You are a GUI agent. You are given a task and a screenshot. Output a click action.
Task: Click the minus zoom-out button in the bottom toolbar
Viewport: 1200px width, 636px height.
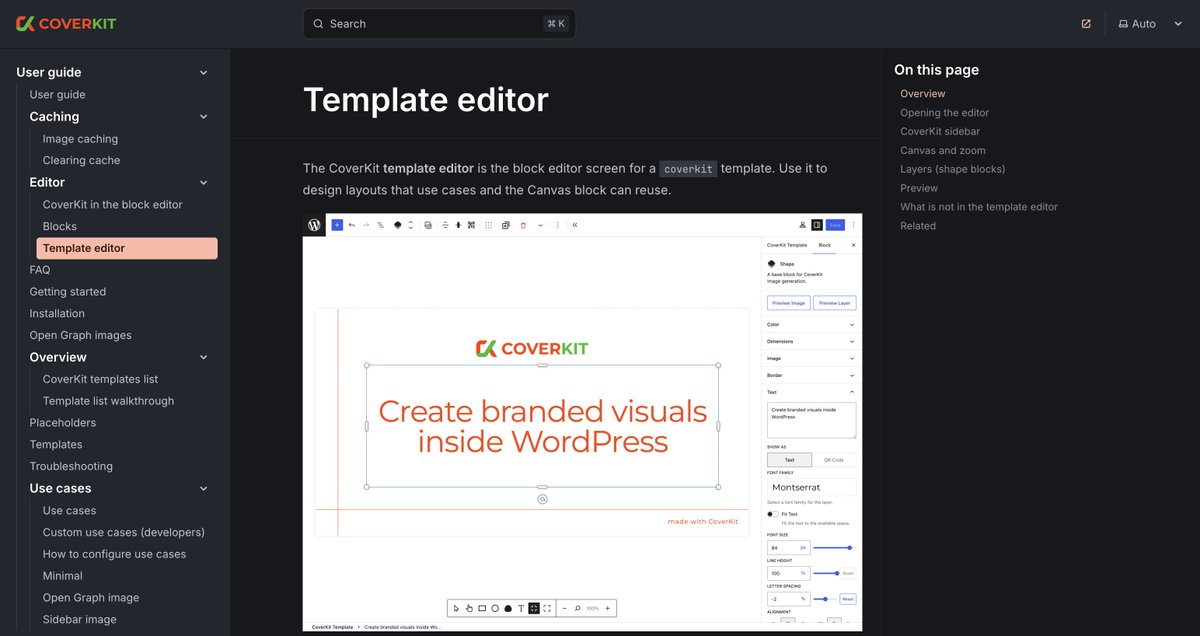click(565, 608)
